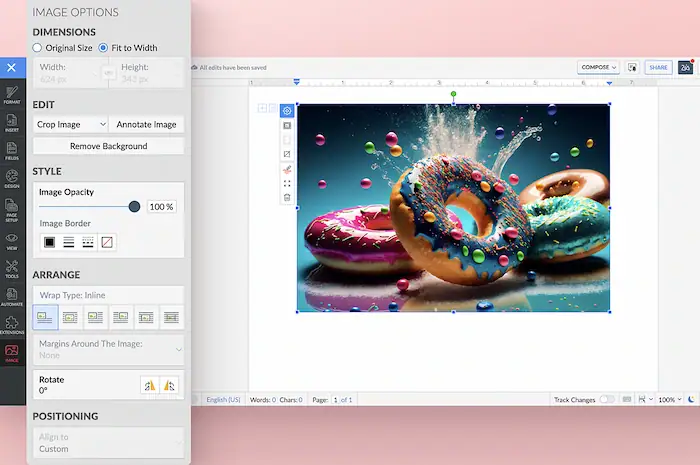Switch to the Page Setup sidebar tab
The height and width of the screenshot is (465, 700).
12,214
